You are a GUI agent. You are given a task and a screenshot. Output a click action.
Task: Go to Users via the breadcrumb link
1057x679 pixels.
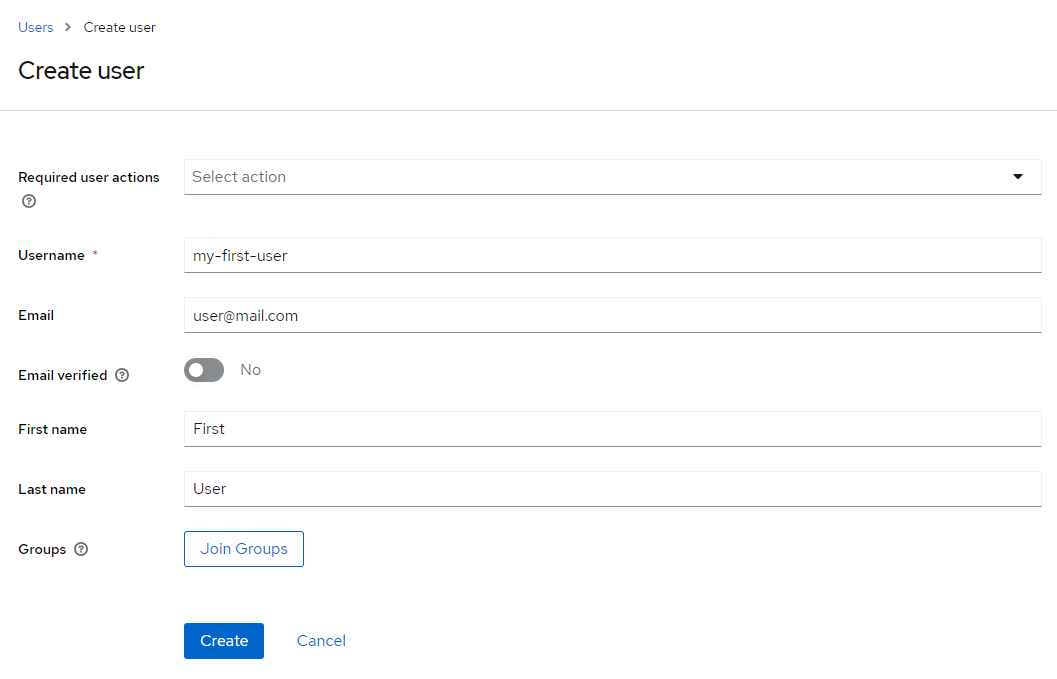(36, 27)
